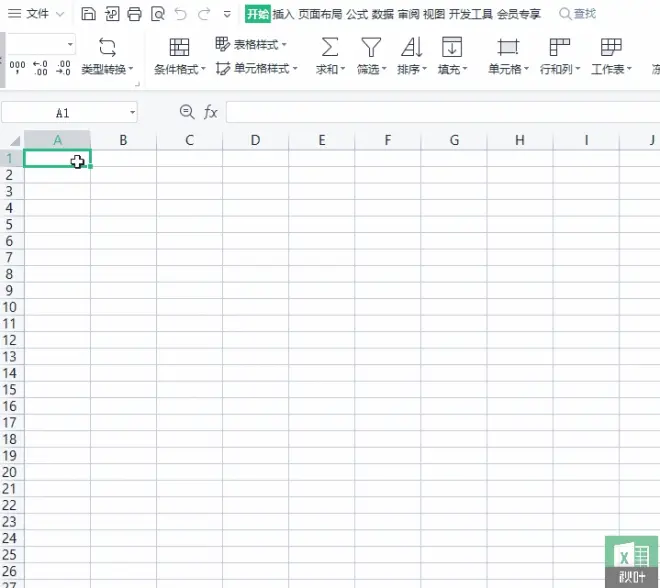Image resolution: width=660 pixels, height=588 pixels.
Task: Click in the formula bar input
Action: pyautogui.click(x=443, y=112)
